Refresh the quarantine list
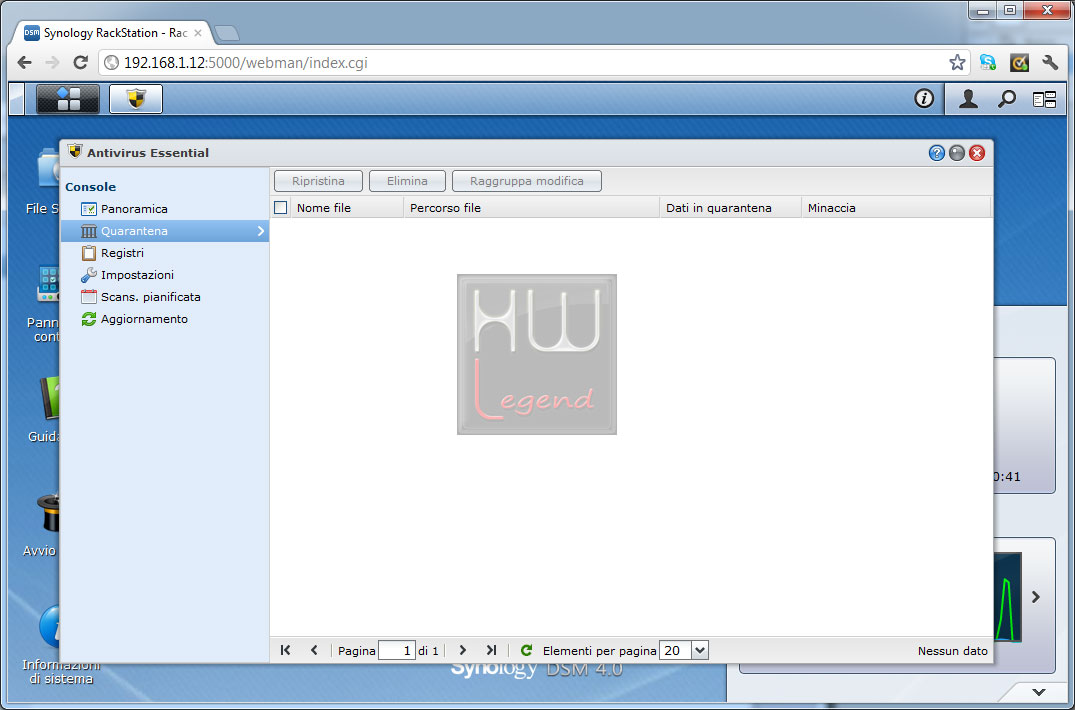Image resolution: width=1075 pixels, height=710 pixels. click(527, 650)
